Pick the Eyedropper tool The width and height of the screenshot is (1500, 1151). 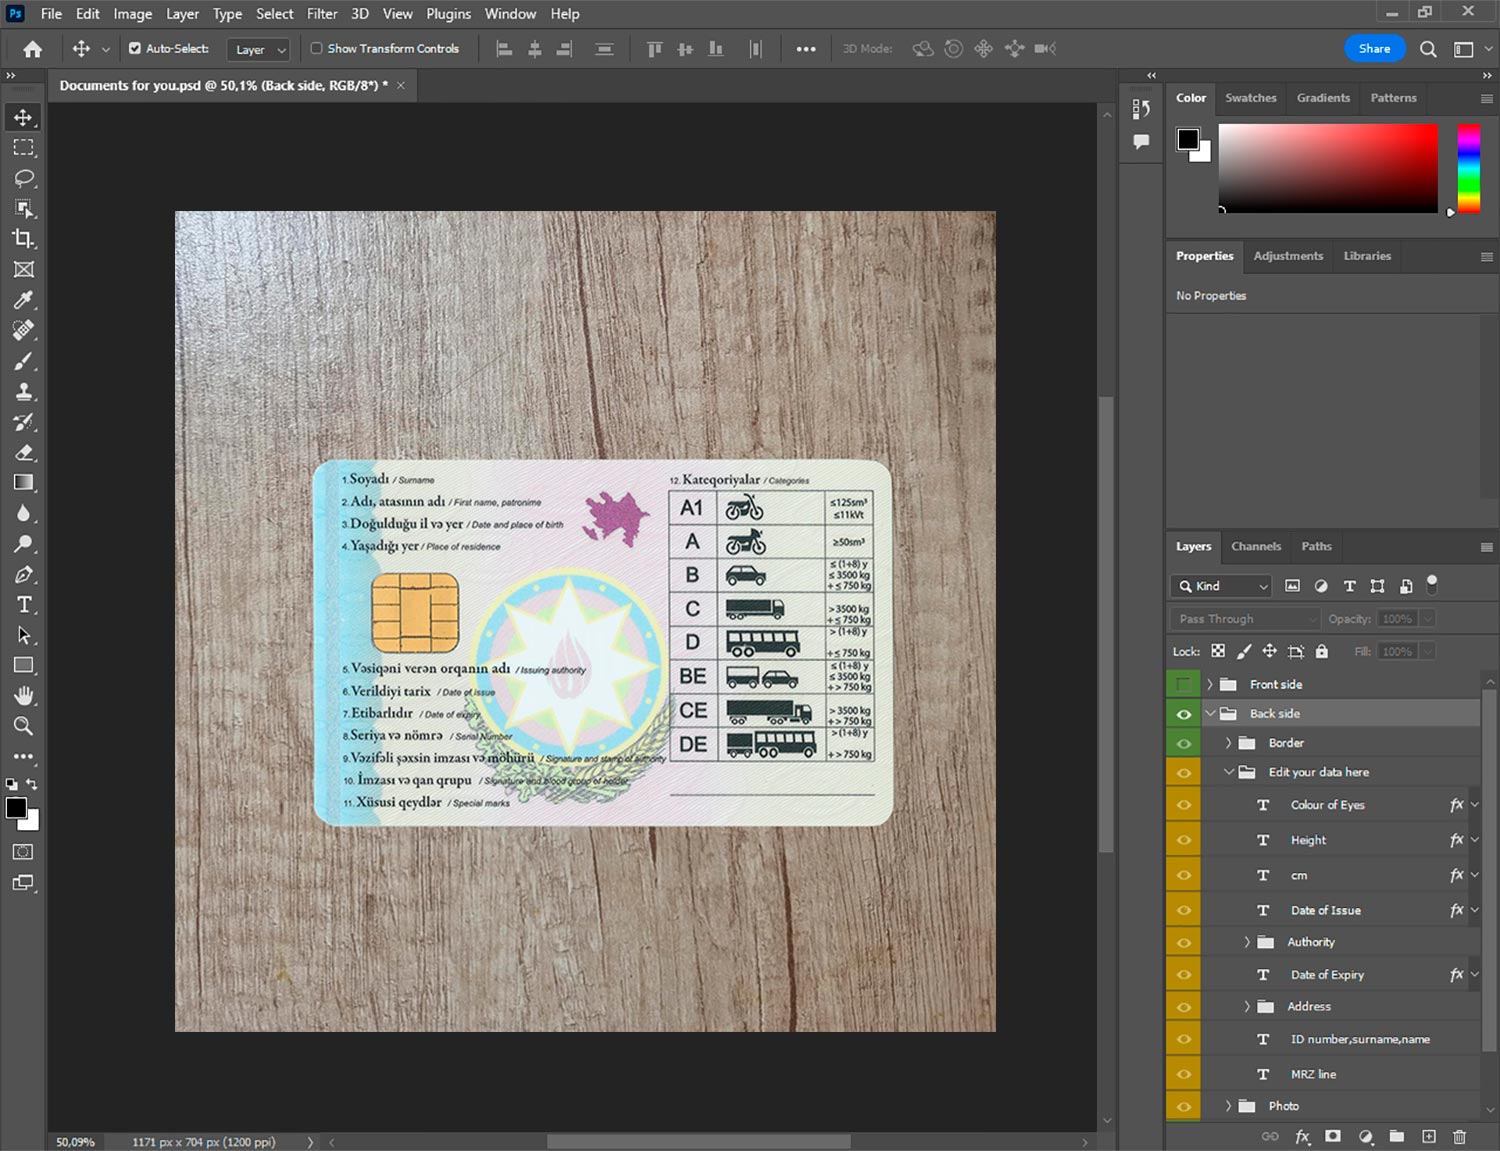[23, 300]
